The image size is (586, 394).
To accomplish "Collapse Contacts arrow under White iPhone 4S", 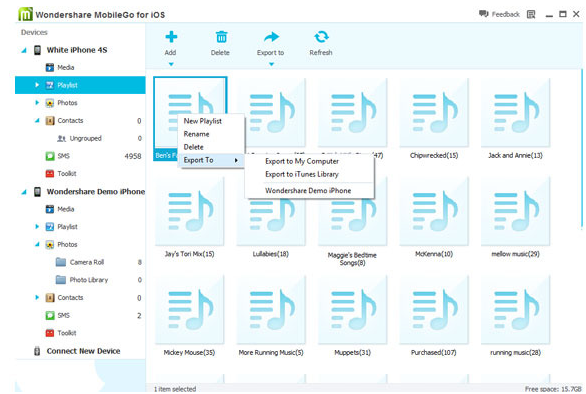I will (37, 120).
